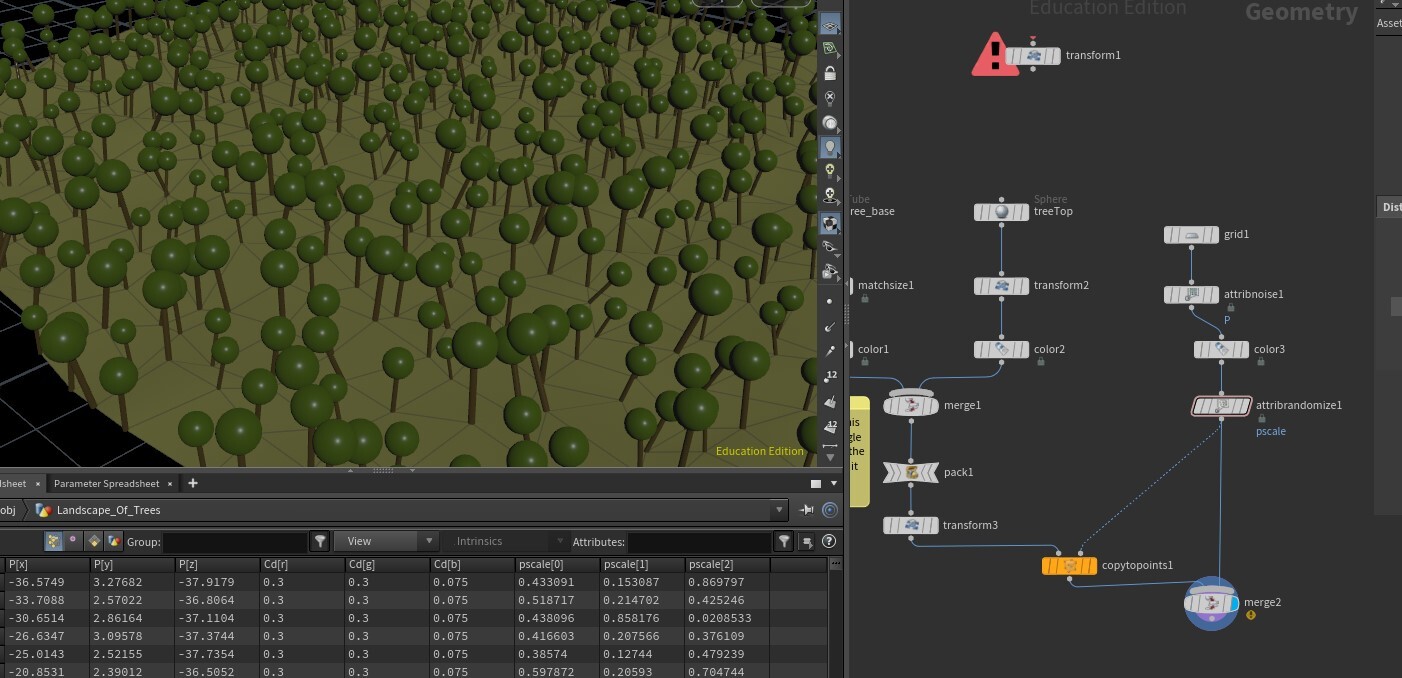The height and width of the screenshot is (678, 1402).
Task: Toggle the padlock icon in the viewport toolbar
Action: coord(830,72)
